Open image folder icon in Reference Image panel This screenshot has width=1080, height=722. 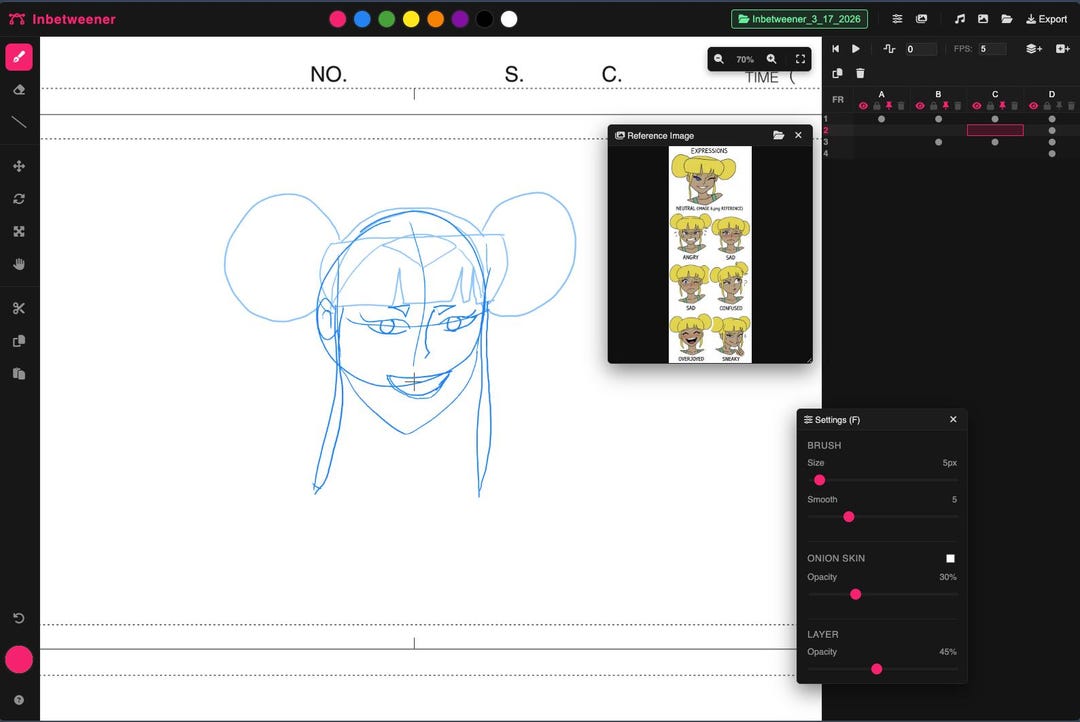[778, 136]
